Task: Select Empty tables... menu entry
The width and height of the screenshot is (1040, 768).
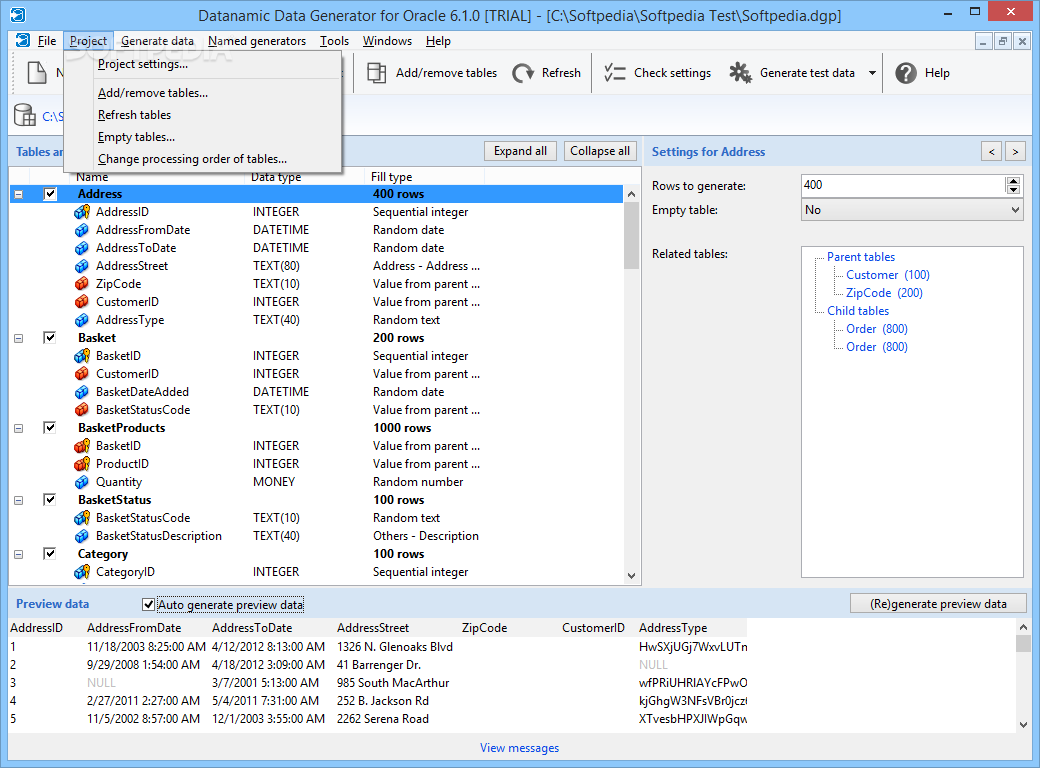Action: click(136, 137)
